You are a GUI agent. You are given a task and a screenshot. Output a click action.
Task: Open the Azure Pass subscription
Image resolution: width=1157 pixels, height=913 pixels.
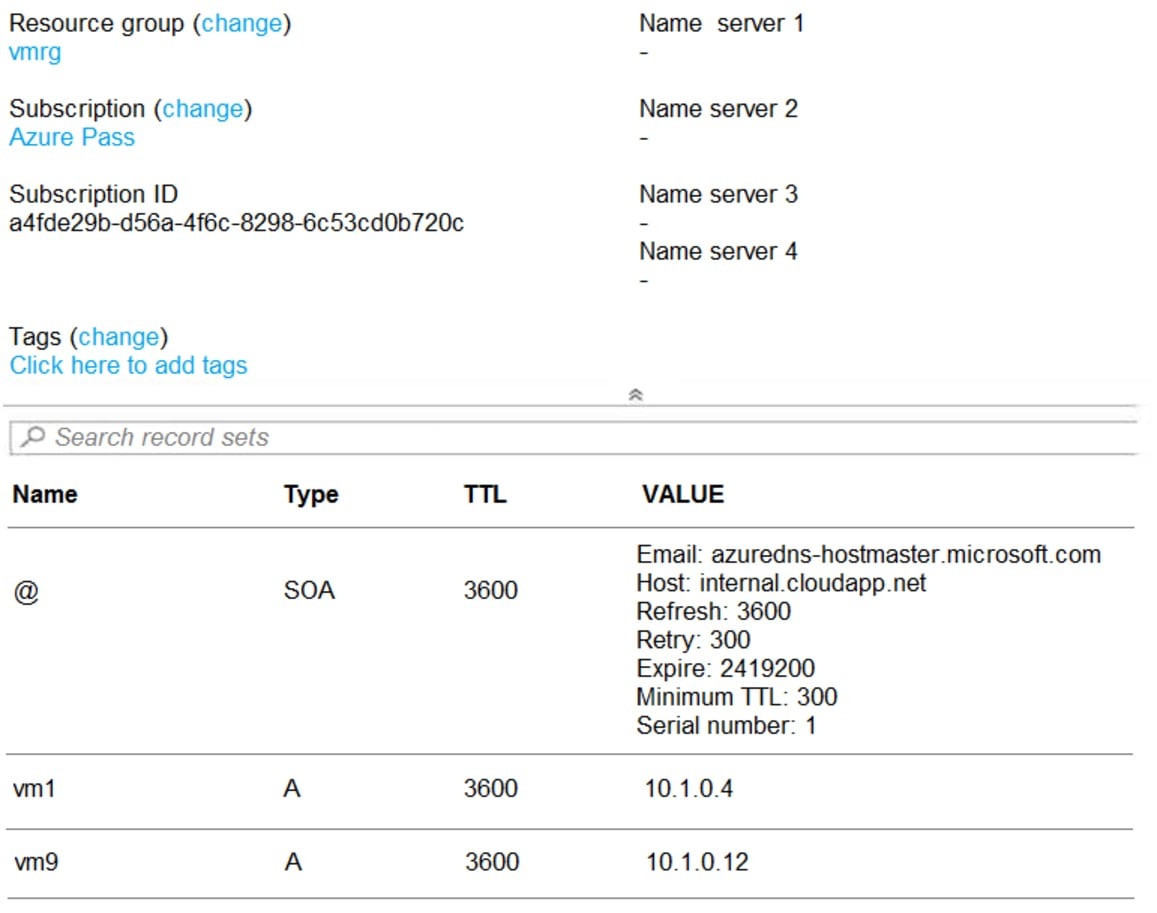[71, 137]
